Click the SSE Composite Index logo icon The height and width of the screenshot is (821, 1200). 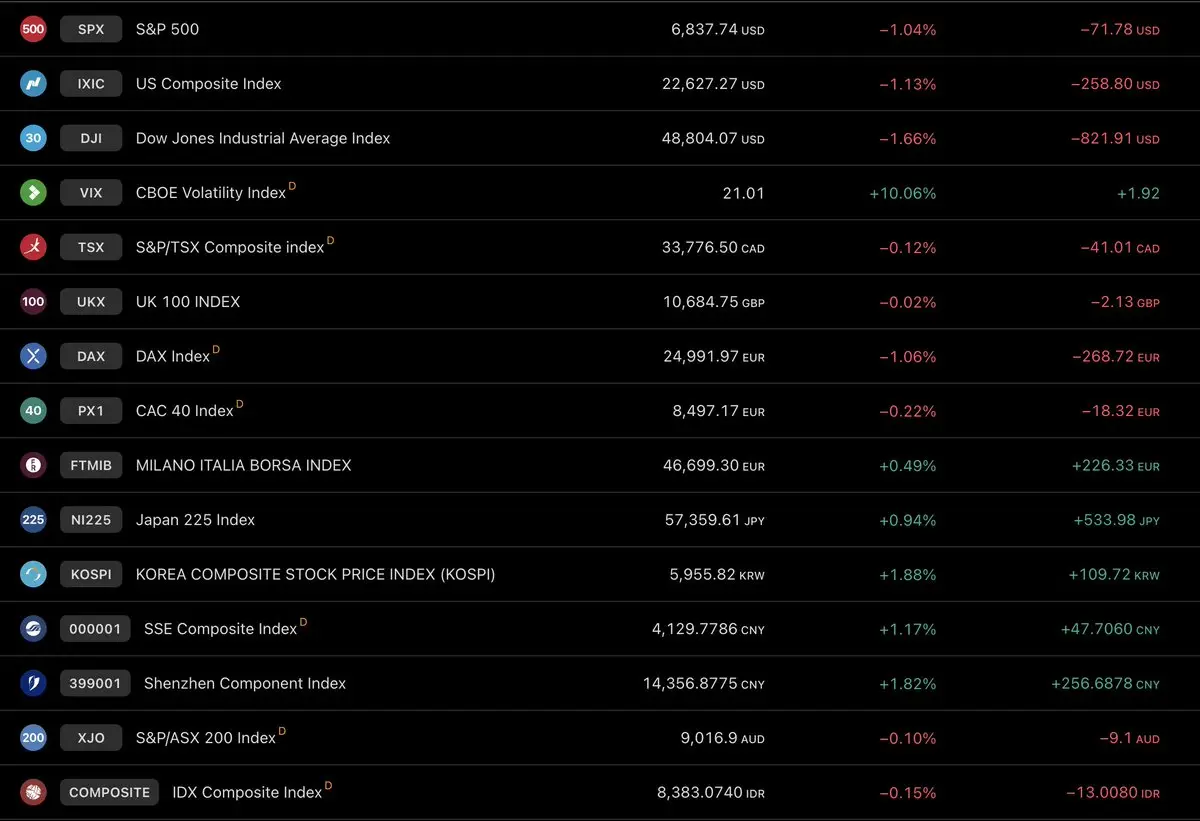(33, 629)
